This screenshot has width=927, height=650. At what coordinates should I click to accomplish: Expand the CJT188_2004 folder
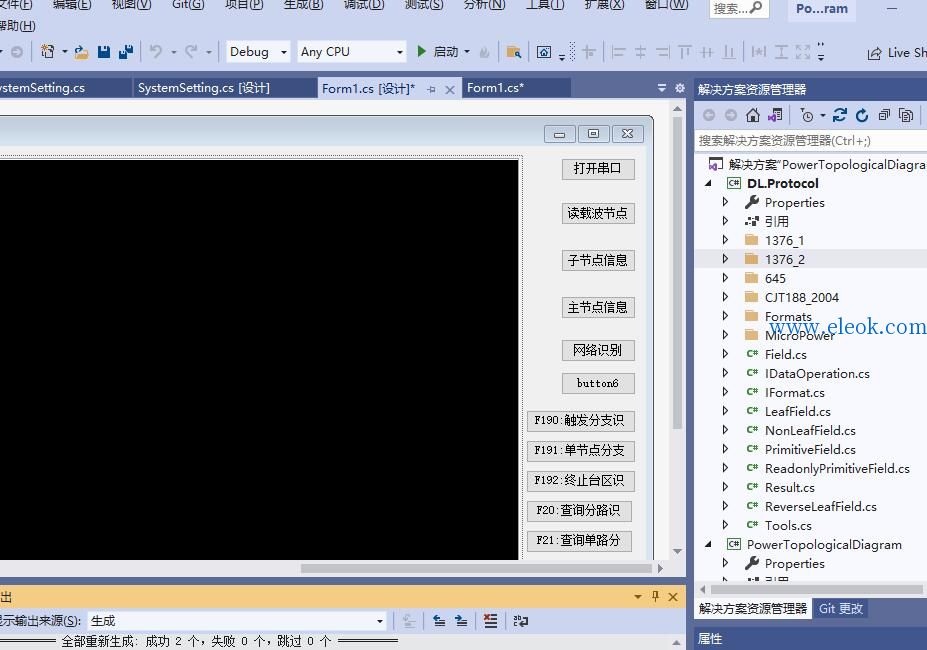click(725, 297)
